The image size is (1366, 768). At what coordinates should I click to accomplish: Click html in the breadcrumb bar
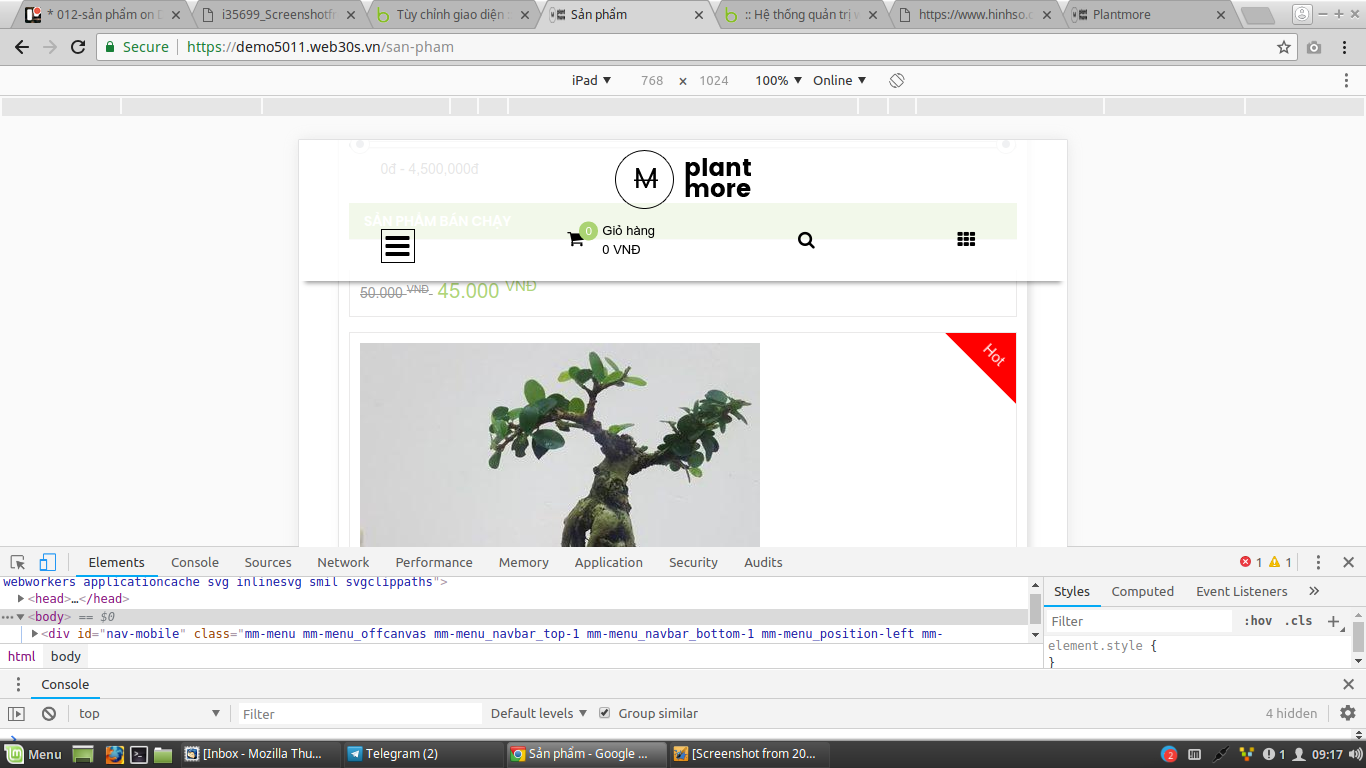click(x=22, y=656)
